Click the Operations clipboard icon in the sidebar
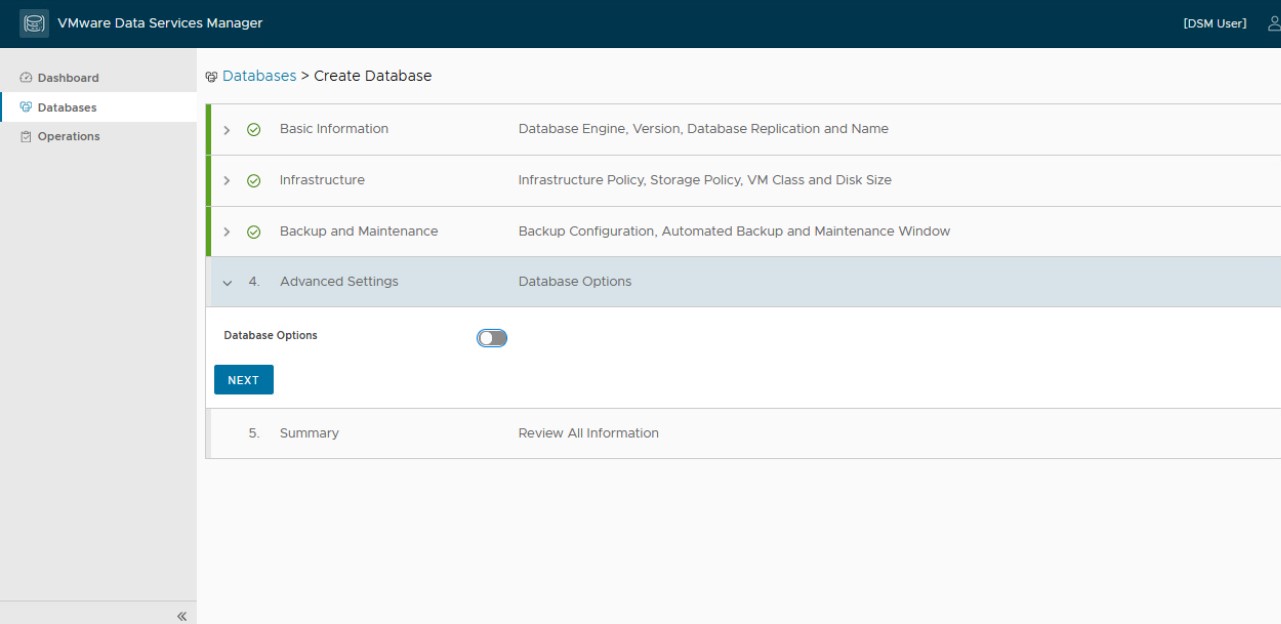The image size is (1281, 624). [27, 137]
